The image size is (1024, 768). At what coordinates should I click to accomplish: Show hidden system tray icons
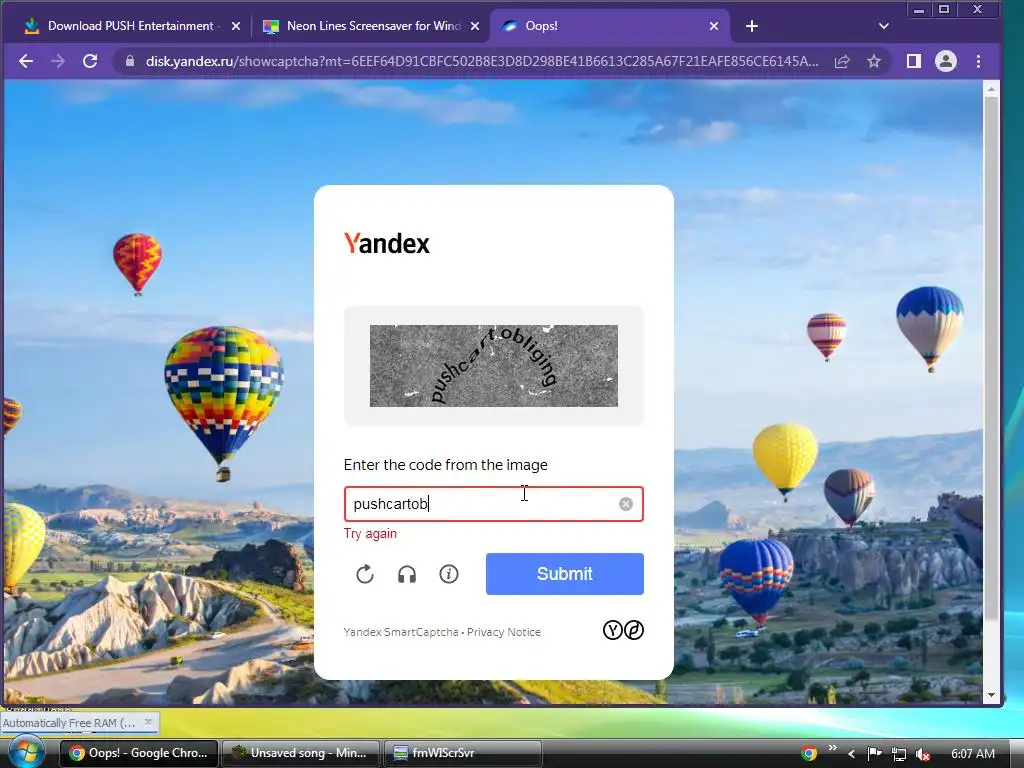click(851, 754)
